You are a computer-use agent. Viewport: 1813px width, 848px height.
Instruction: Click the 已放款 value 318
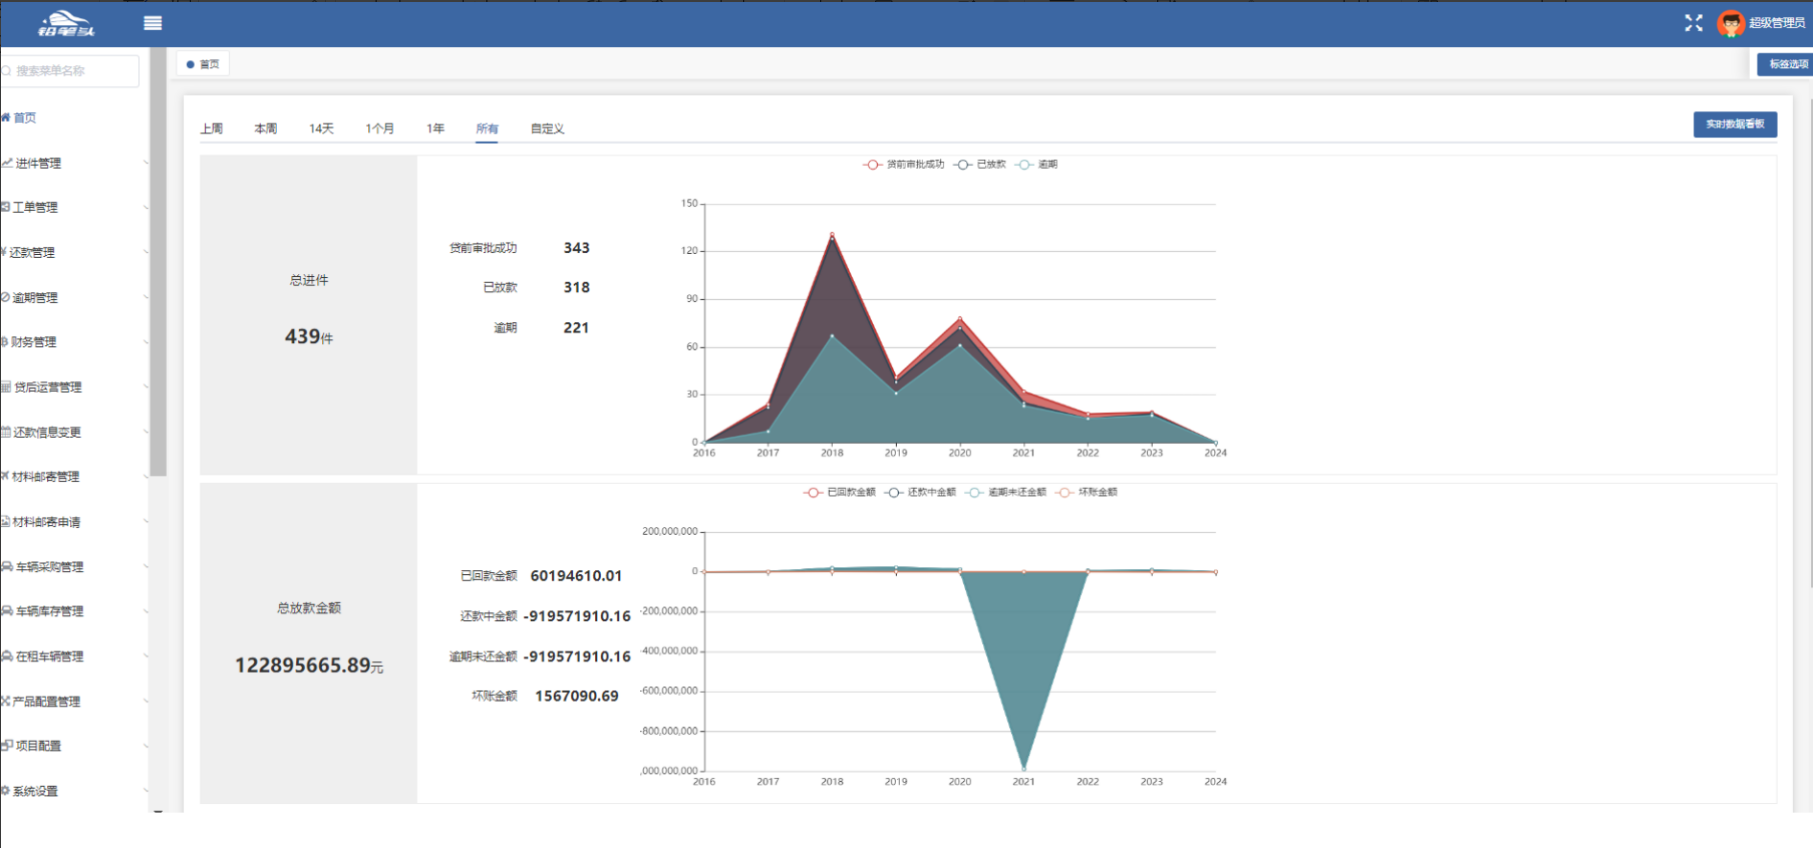point(576,288)
